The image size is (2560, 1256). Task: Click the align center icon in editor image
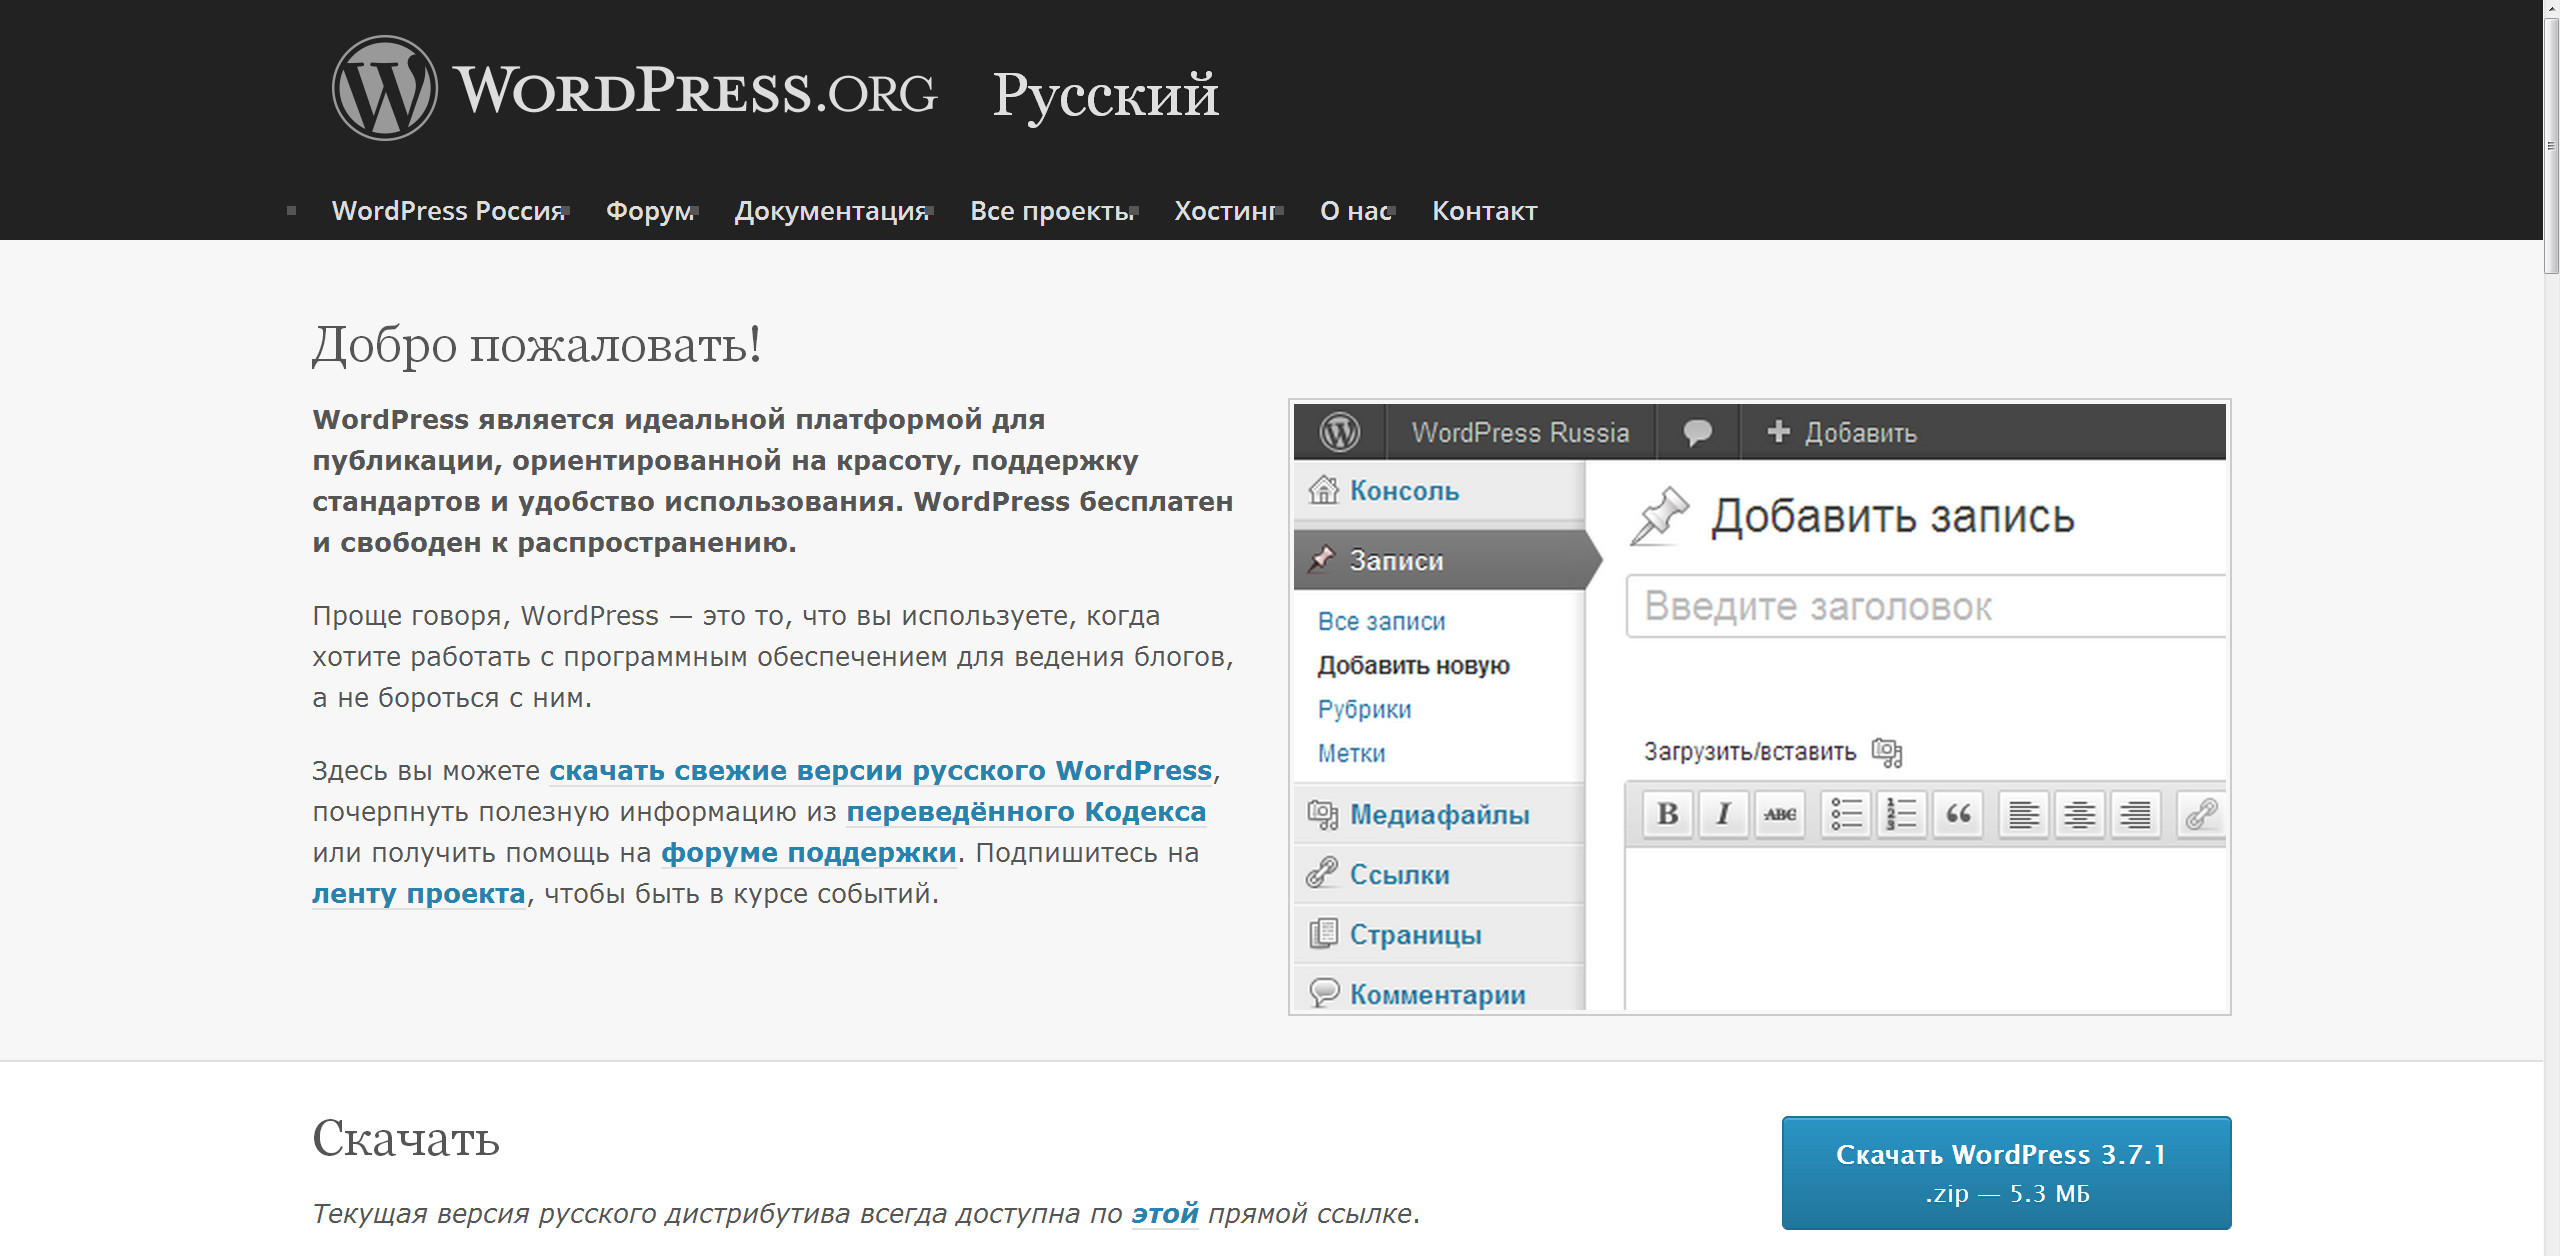pyautogui.click(x=2079, y=814)
